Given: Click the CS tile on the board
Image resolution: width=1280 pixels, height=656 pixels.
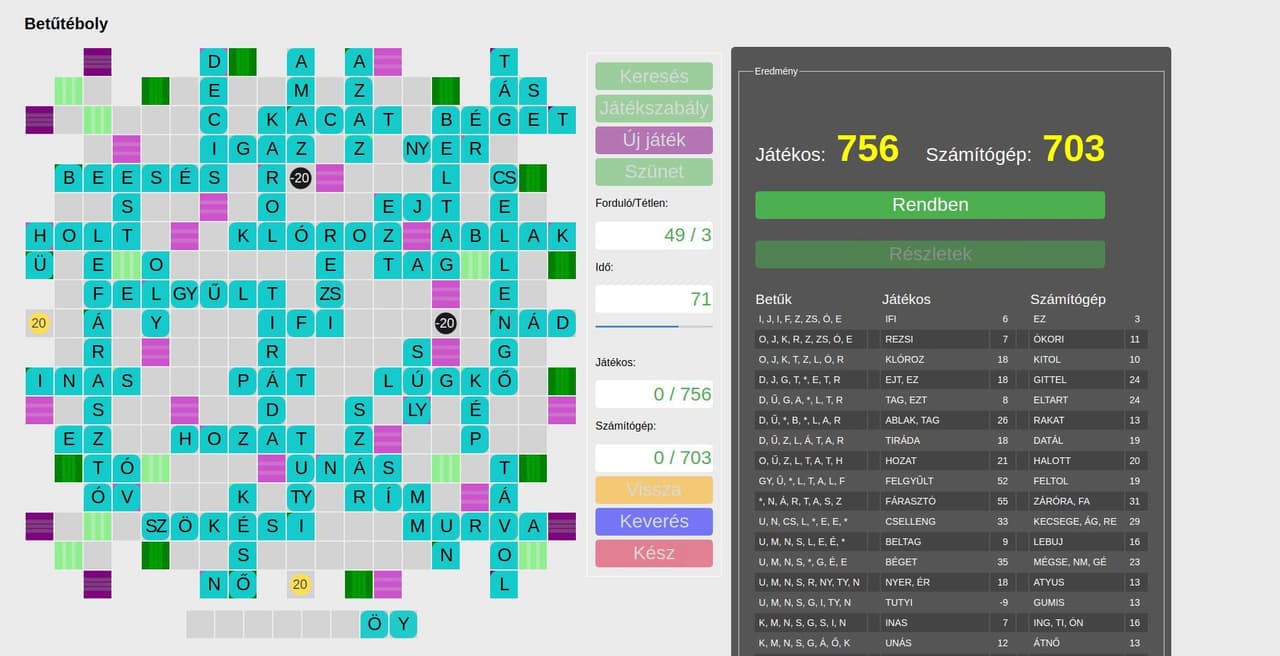Looking at the screenshot, I should pyautogui.click(x=504, y=178).
